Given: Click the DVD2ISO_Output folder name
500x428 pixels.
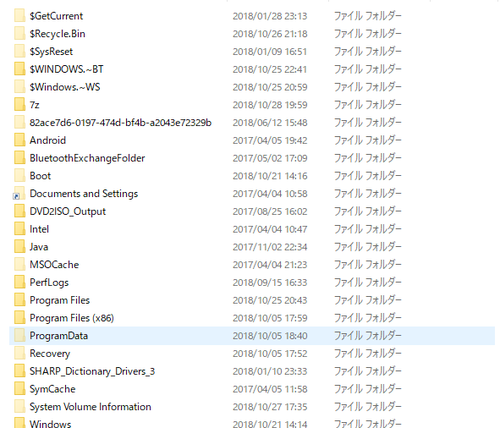Looking at the screenshot, I should coord(68,211).
